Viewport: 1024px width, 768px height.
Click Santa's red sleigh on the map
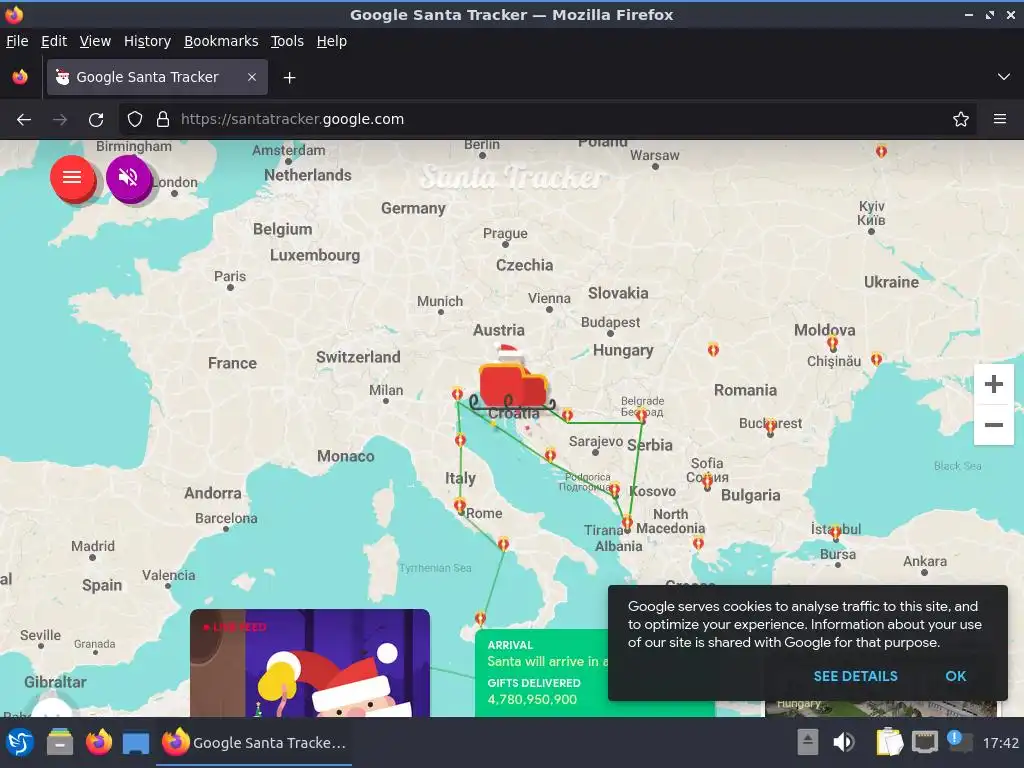[513, 386]
